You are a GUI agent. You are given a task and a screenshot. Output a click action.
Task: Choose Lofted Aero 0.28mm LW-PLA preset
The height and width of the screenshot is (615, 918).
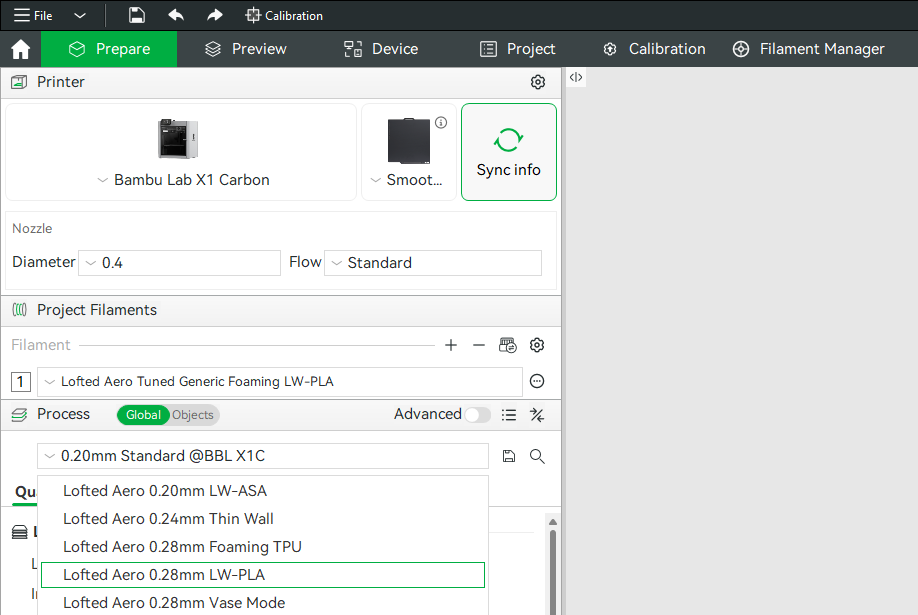263,575
